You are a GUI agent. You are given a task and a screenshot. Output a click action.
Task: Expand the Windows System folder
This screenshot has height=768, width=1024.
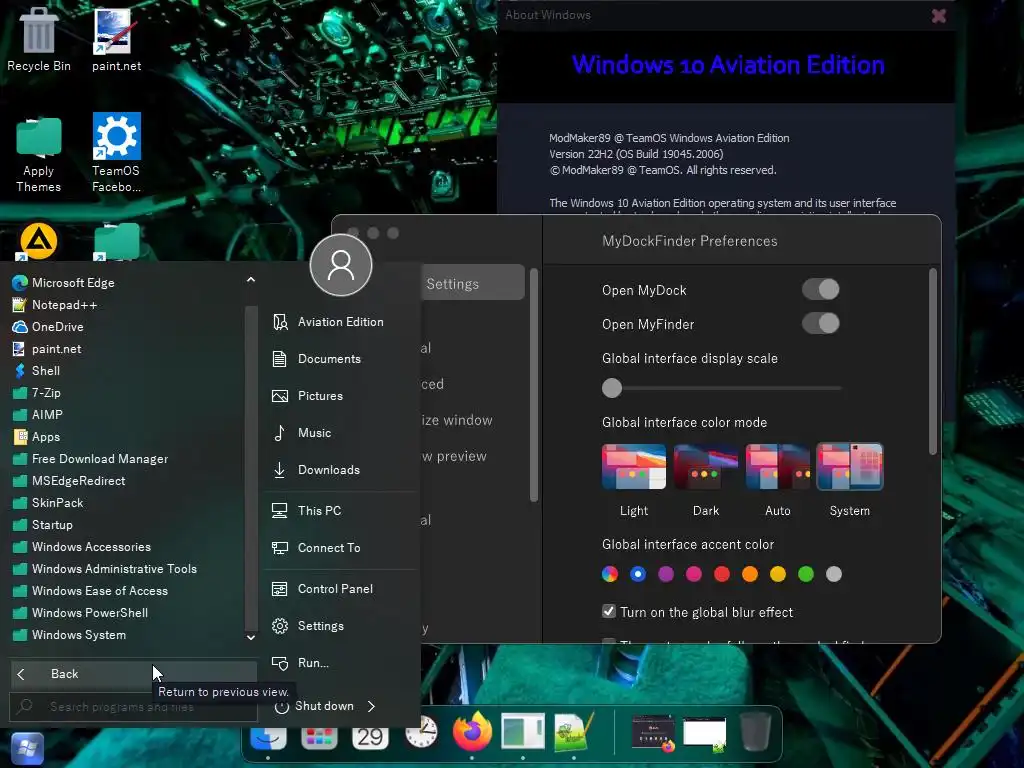(x=69, y=635)
